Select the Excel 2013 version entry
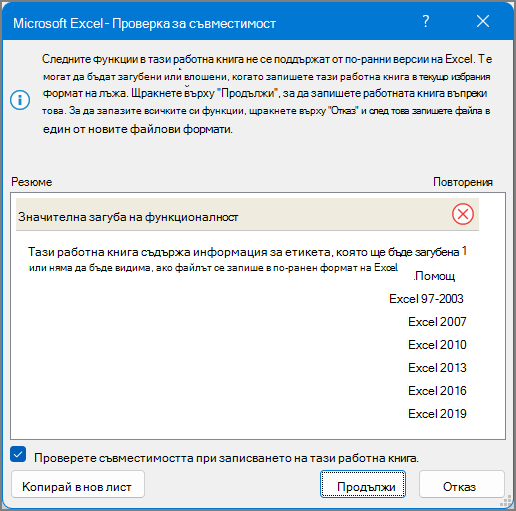The height and width of the screenshot is (511, 516). click(x=437, y=368)
